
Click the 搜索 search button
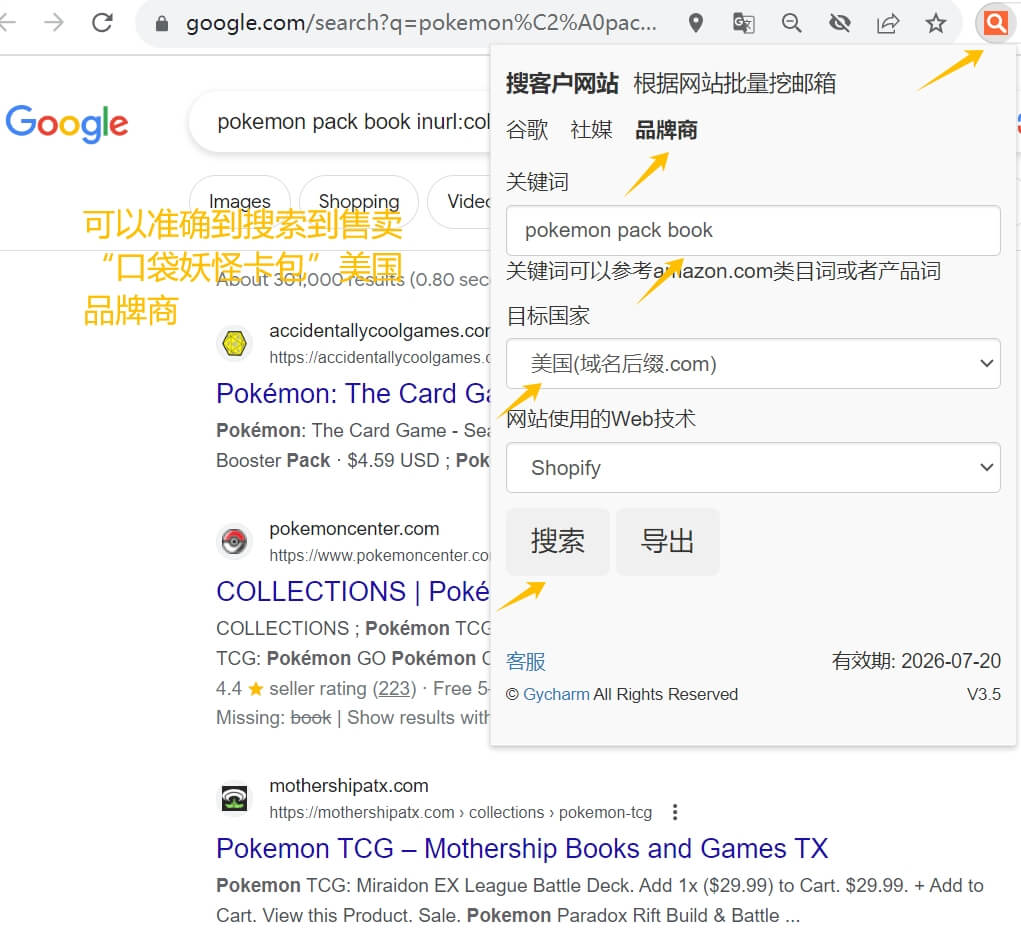tap(557, 541)
